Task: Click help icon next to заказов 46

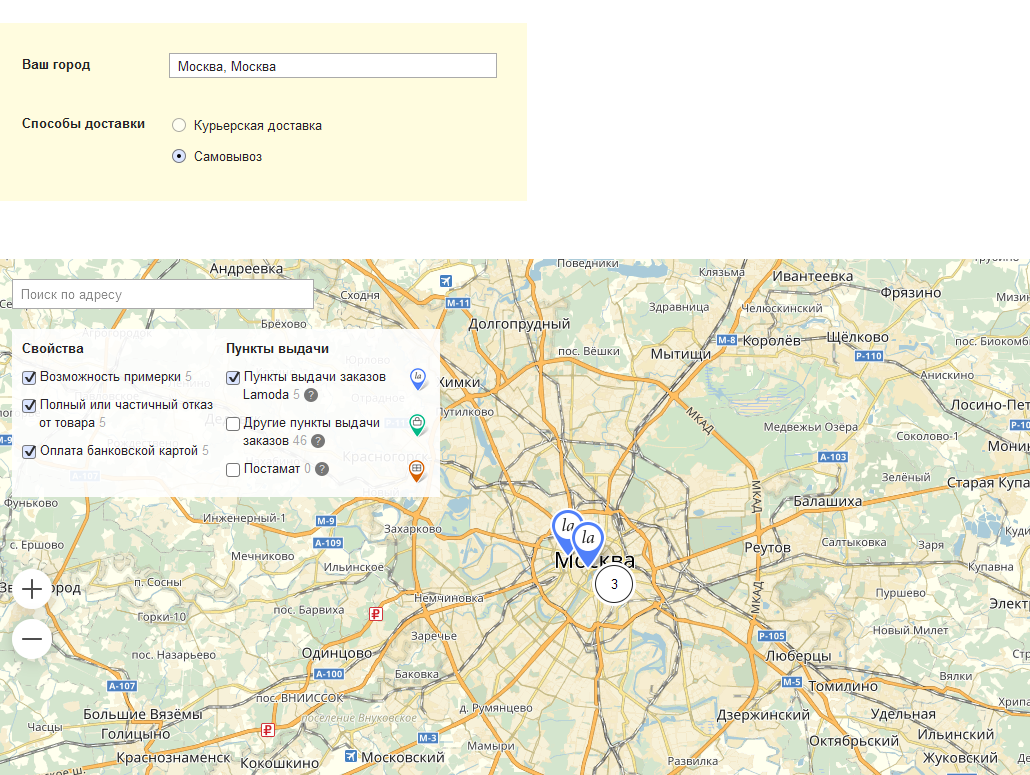Action: point(318,441)
